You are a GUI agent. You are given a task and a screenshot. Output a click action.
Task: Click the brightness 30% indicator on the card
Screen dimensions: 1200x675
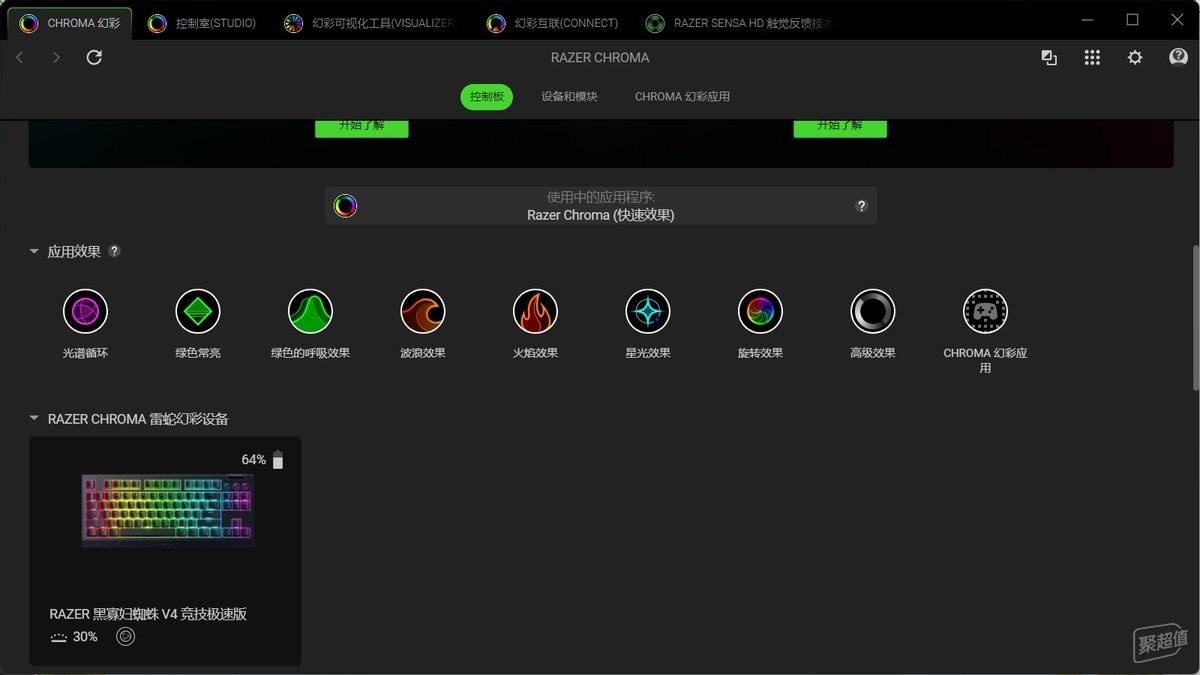[x=74, y=637]
